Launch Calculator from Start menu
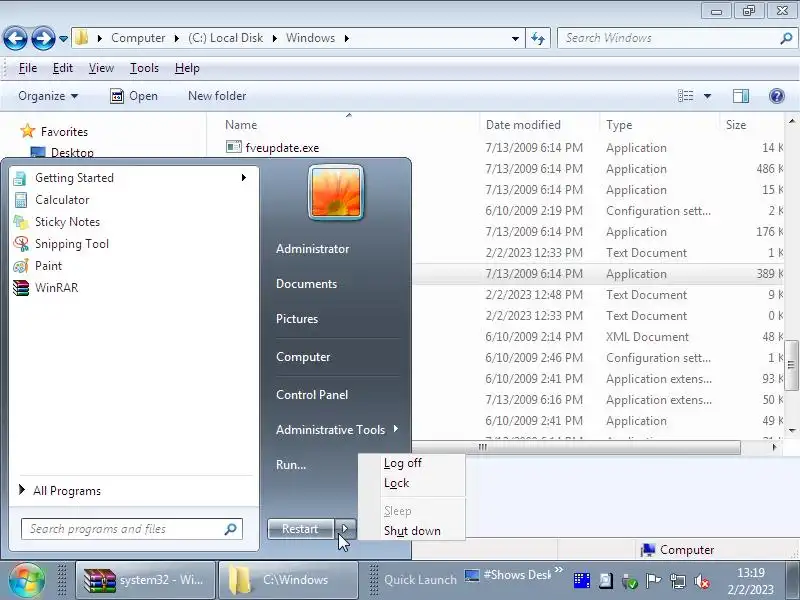Viewport: 800px width, 600px height. coord(62,200)
